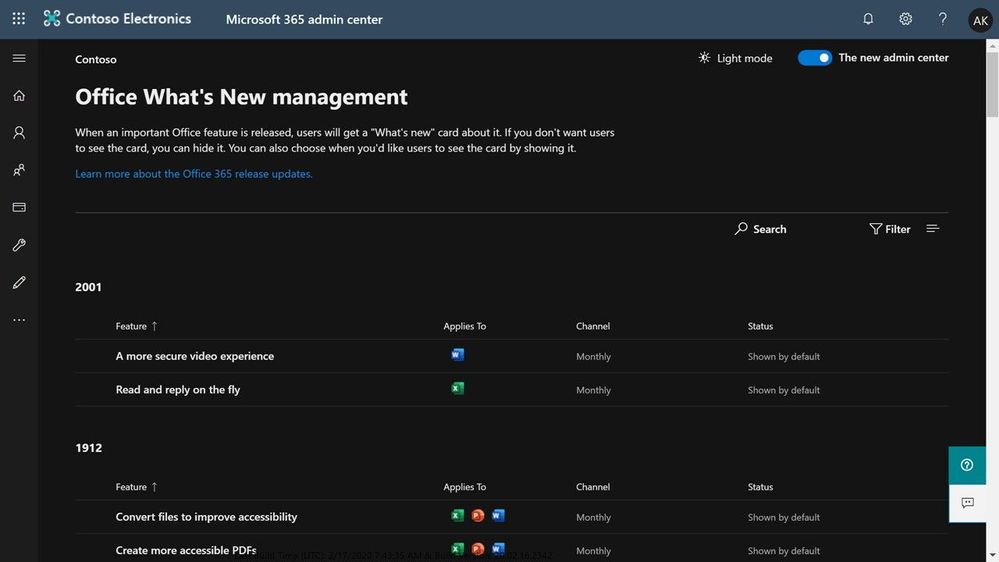Open the feedback chat icon
Image resolution: width=999 pixels, height=562 pixels.
[967, 503]
